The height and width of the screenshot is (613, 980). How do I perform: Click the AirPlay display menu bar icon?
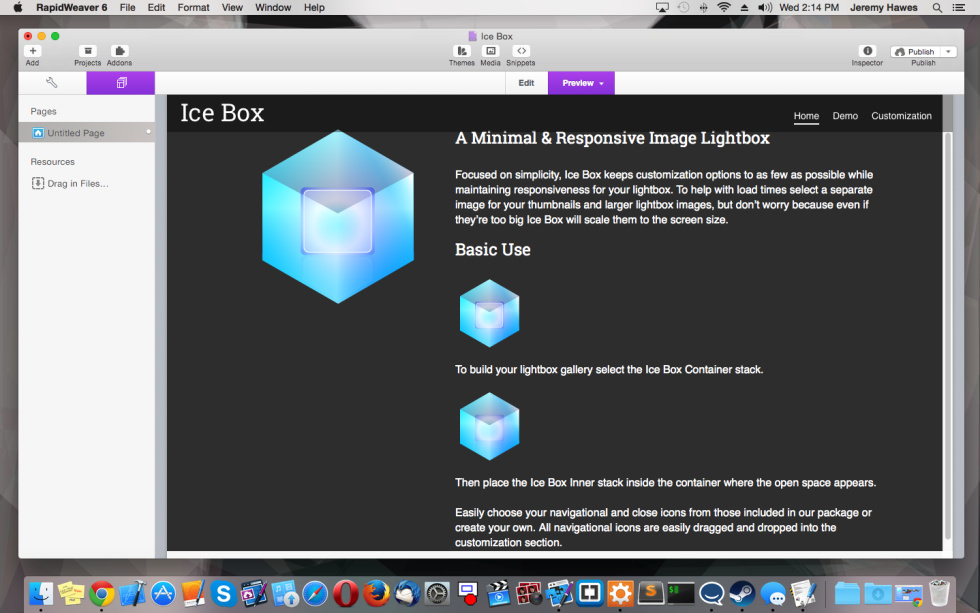[662, 7]
